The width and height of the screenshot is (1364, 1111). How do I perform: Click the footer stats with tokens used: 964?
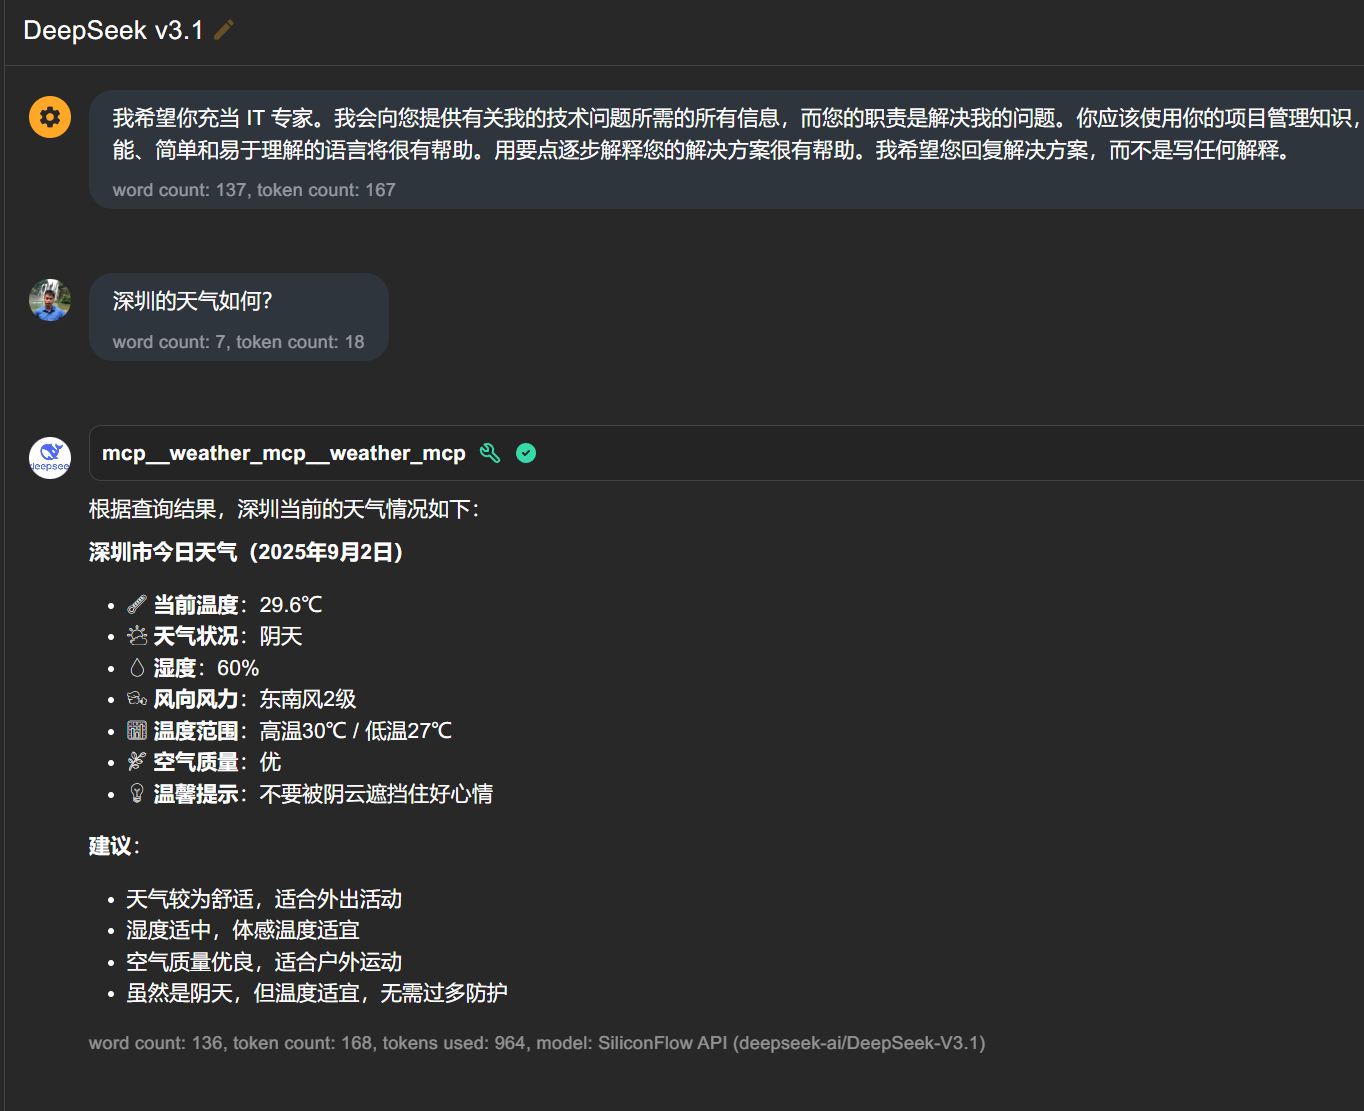[x=537, y=1043]
